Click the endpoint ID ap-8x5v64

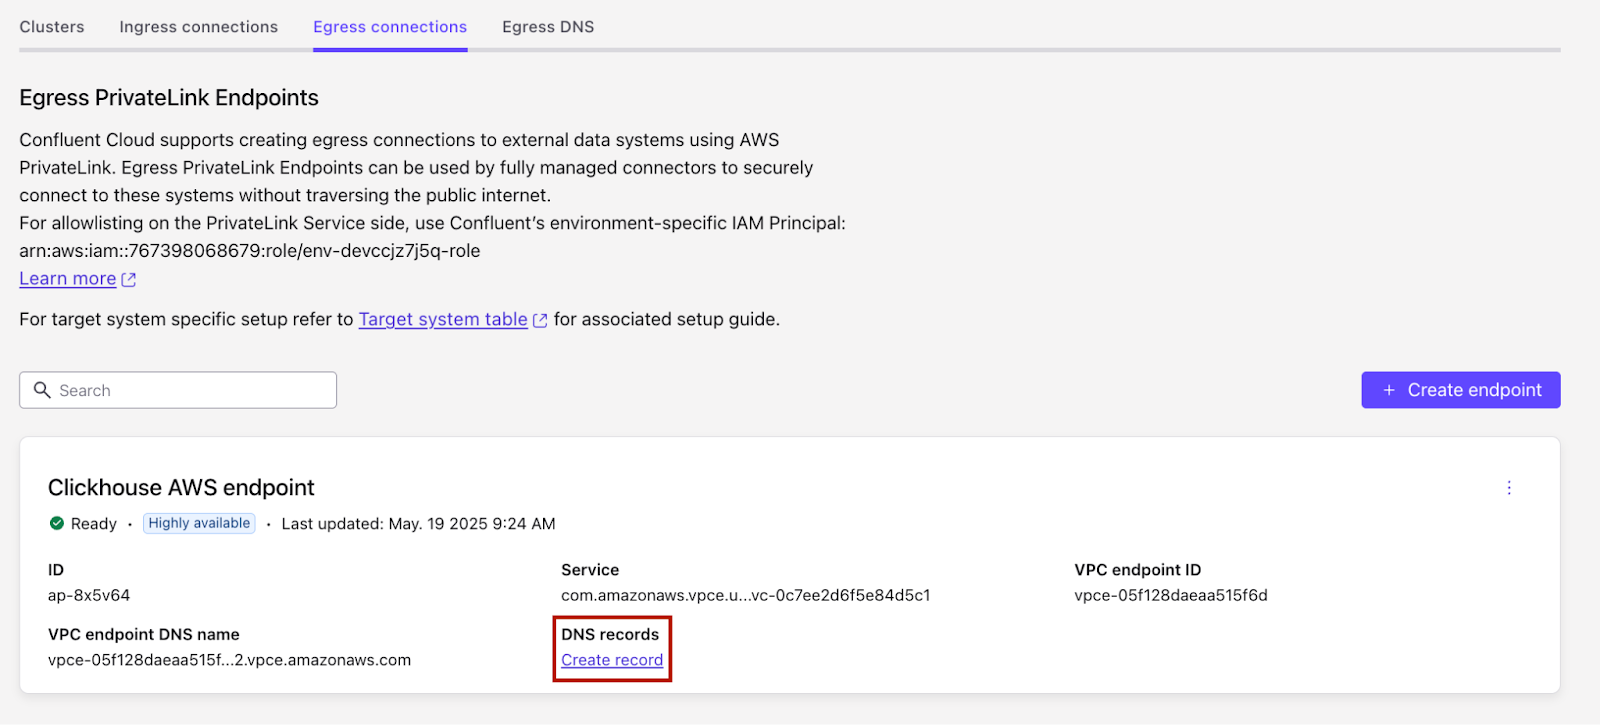(89, 595)
